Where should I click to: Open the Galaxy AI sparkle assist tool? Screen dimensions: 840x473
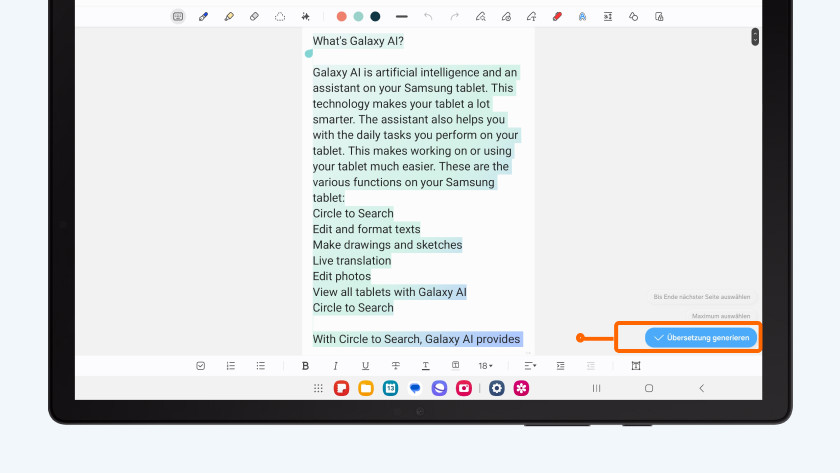pyautogui.click(x=305, y=17)
